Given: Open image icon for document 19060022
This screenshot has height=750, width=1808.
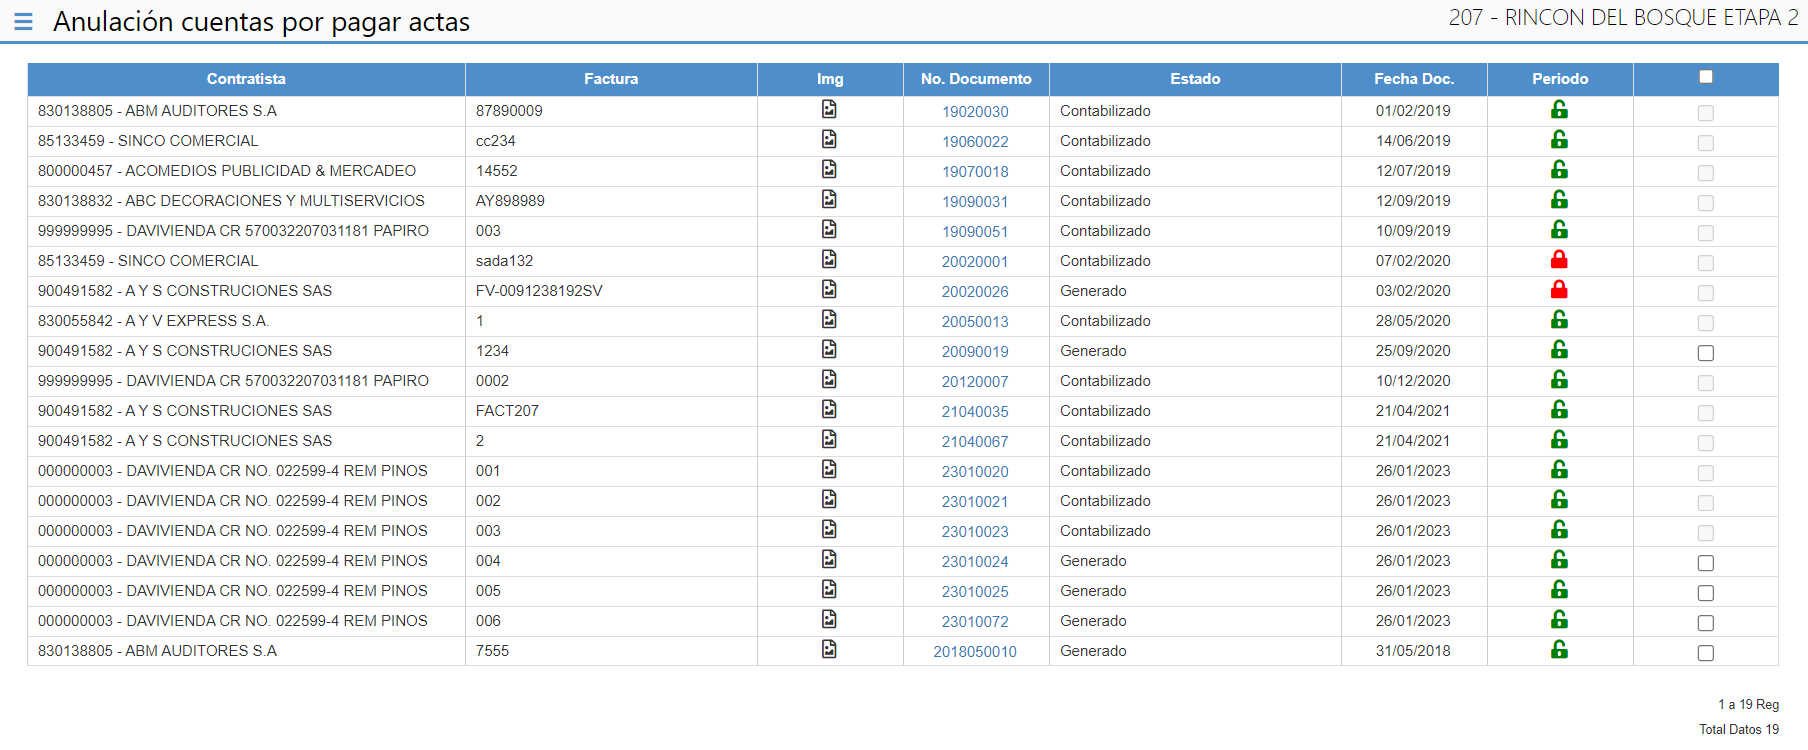Looking at the screenshot, I should pos(829,139).
